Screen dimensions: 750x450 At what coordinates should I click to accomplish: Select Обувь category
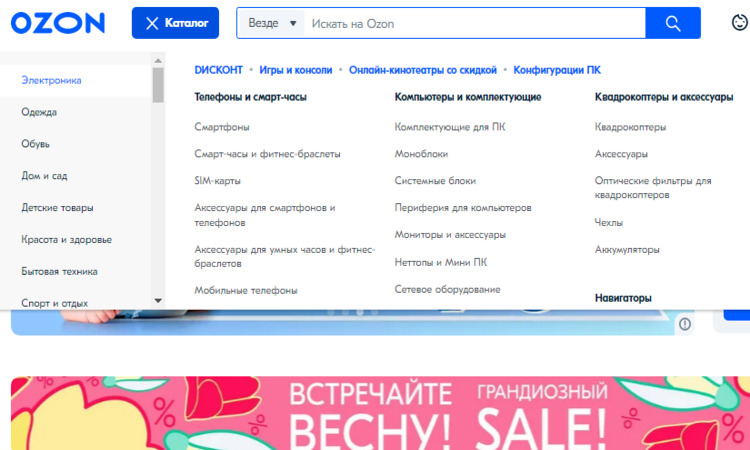pyautogui.click(x=35, y=144)
